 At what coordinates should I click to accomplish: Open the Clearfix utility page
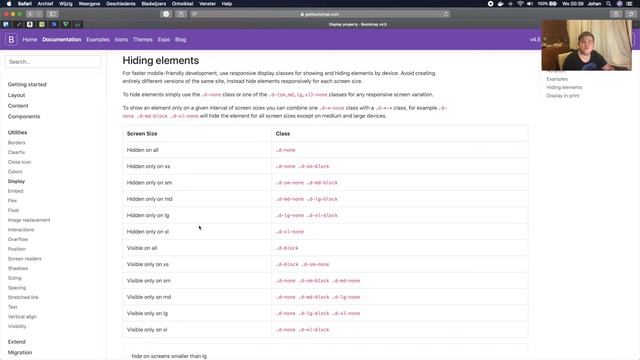[16, 152]
